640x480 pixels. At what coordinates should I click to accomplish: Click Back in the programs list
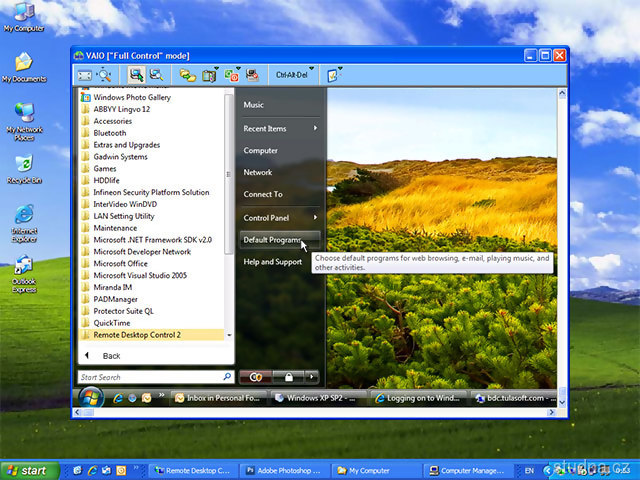click(111, 356)
